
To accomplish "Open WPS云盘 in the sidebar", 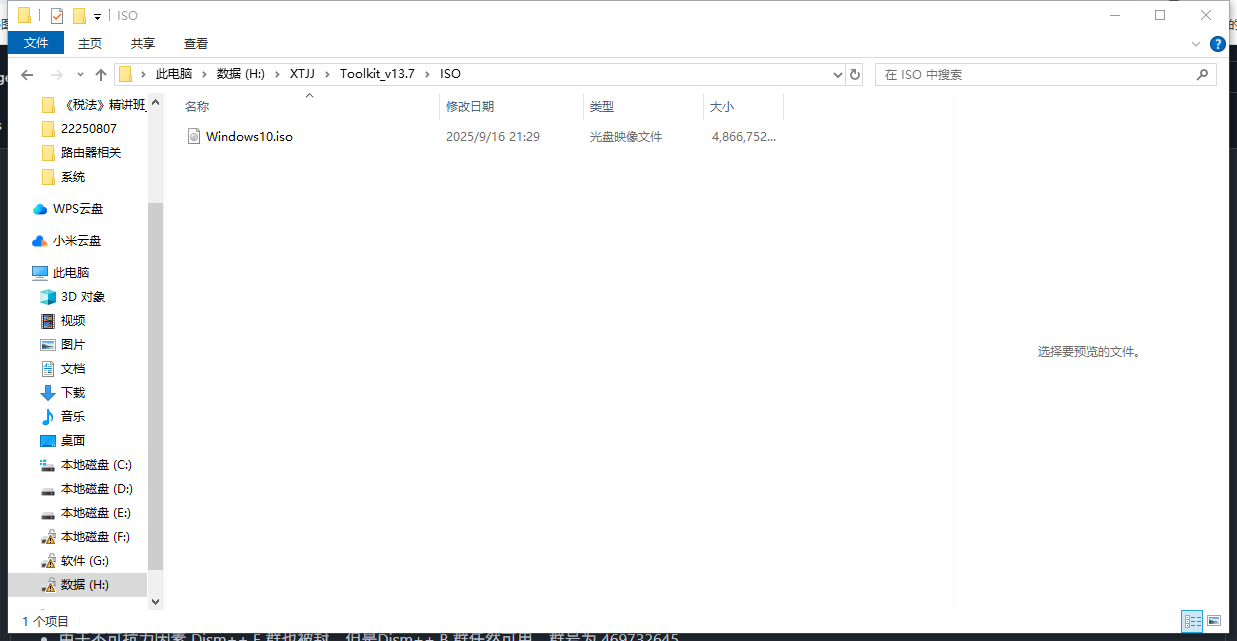I will [77, 209].
